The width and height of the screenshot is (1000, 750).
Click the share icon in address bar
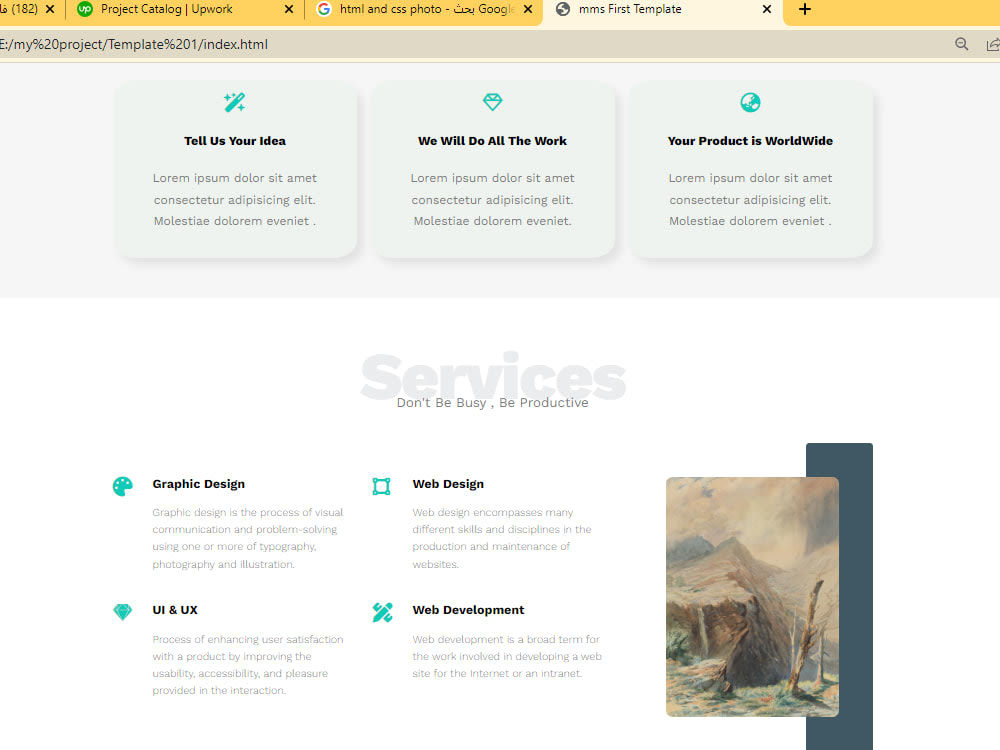993,44
